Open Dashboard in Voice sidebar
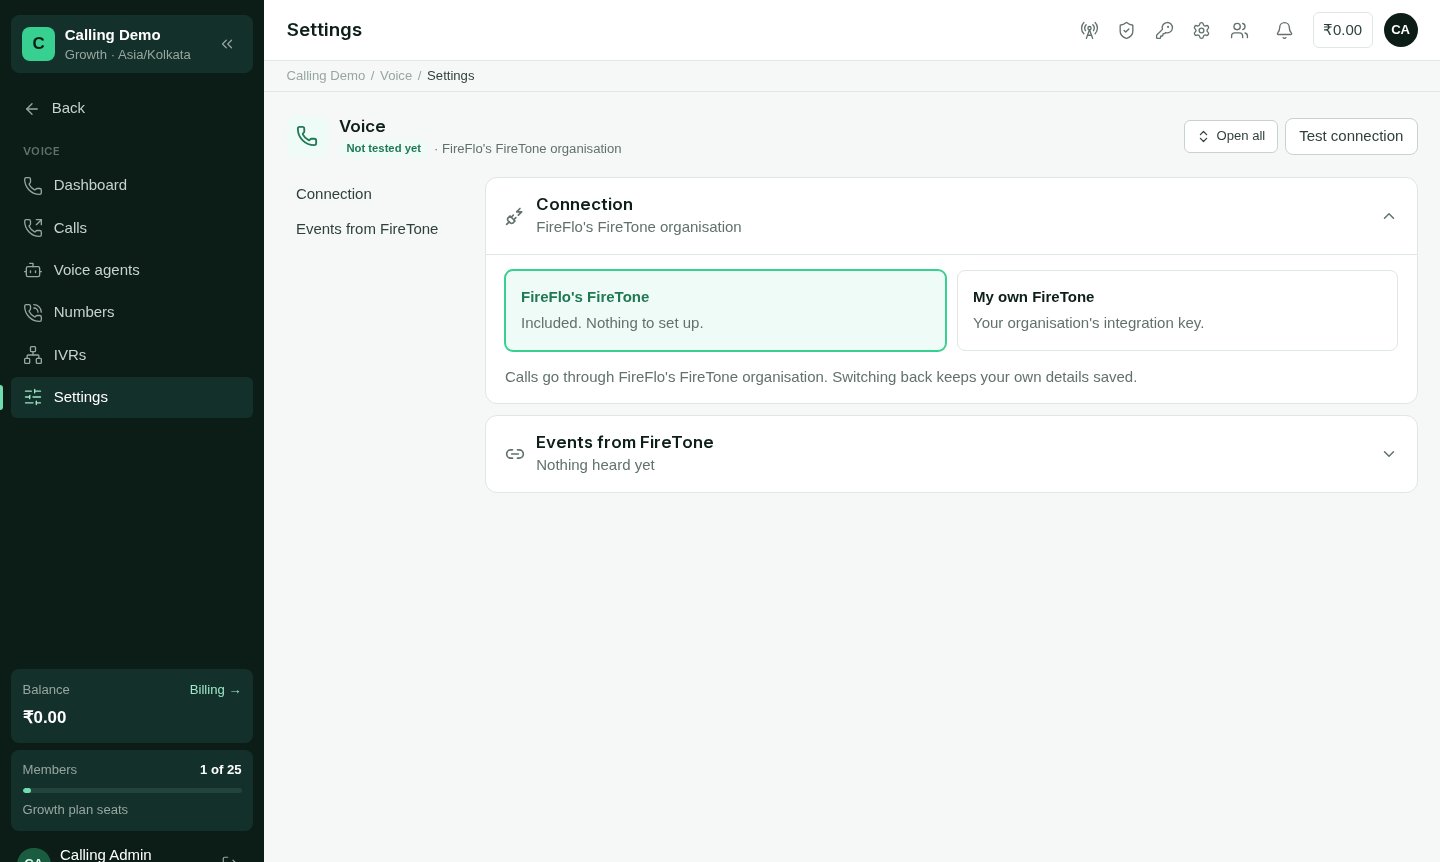The image size is (1440, 862). (x=132, y=185)
